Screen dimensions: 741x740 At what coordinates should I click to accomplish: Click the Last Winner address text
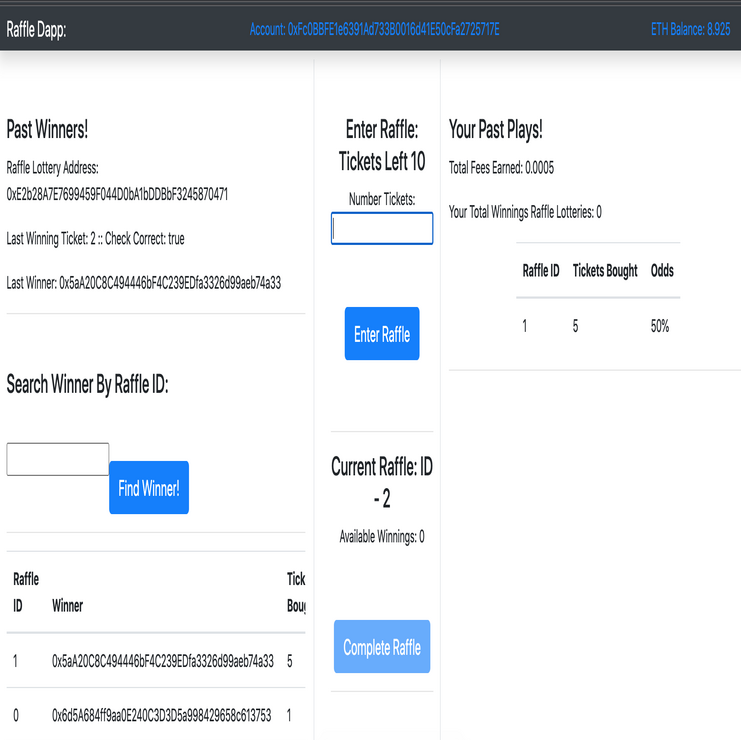click(x=143, y=283)
